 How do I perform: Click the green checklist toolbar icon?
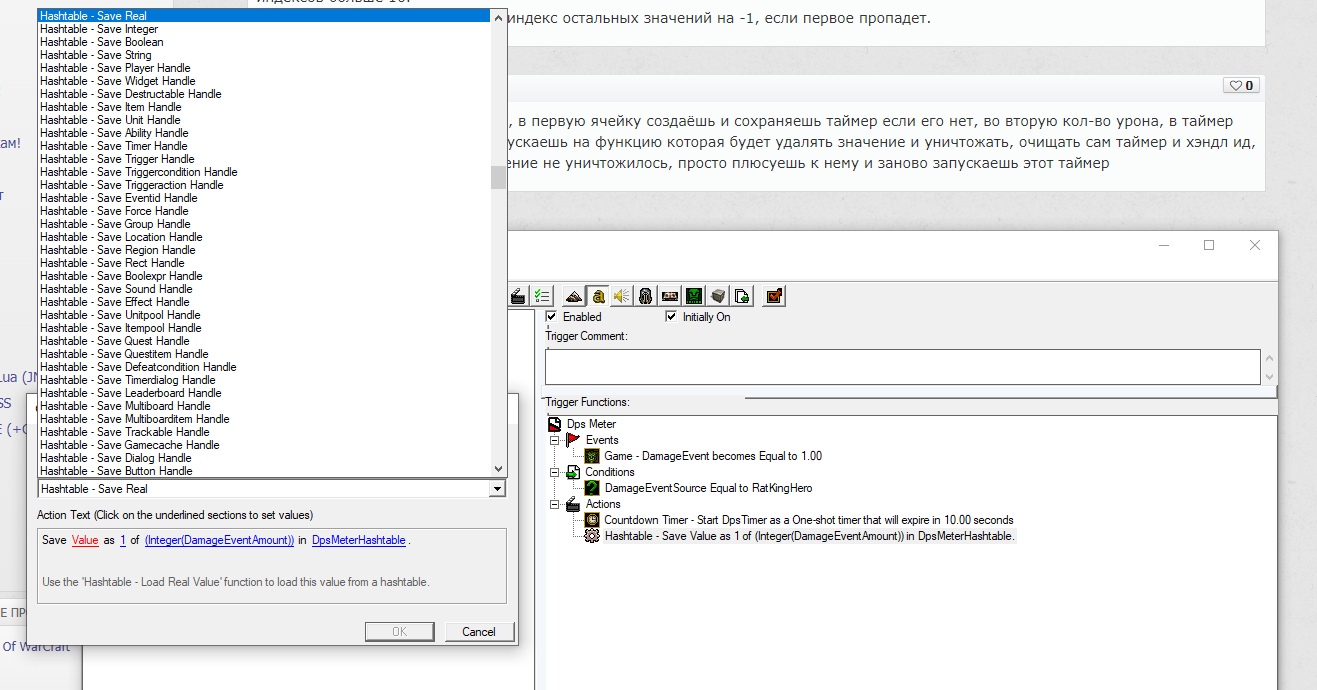(542, 295)
